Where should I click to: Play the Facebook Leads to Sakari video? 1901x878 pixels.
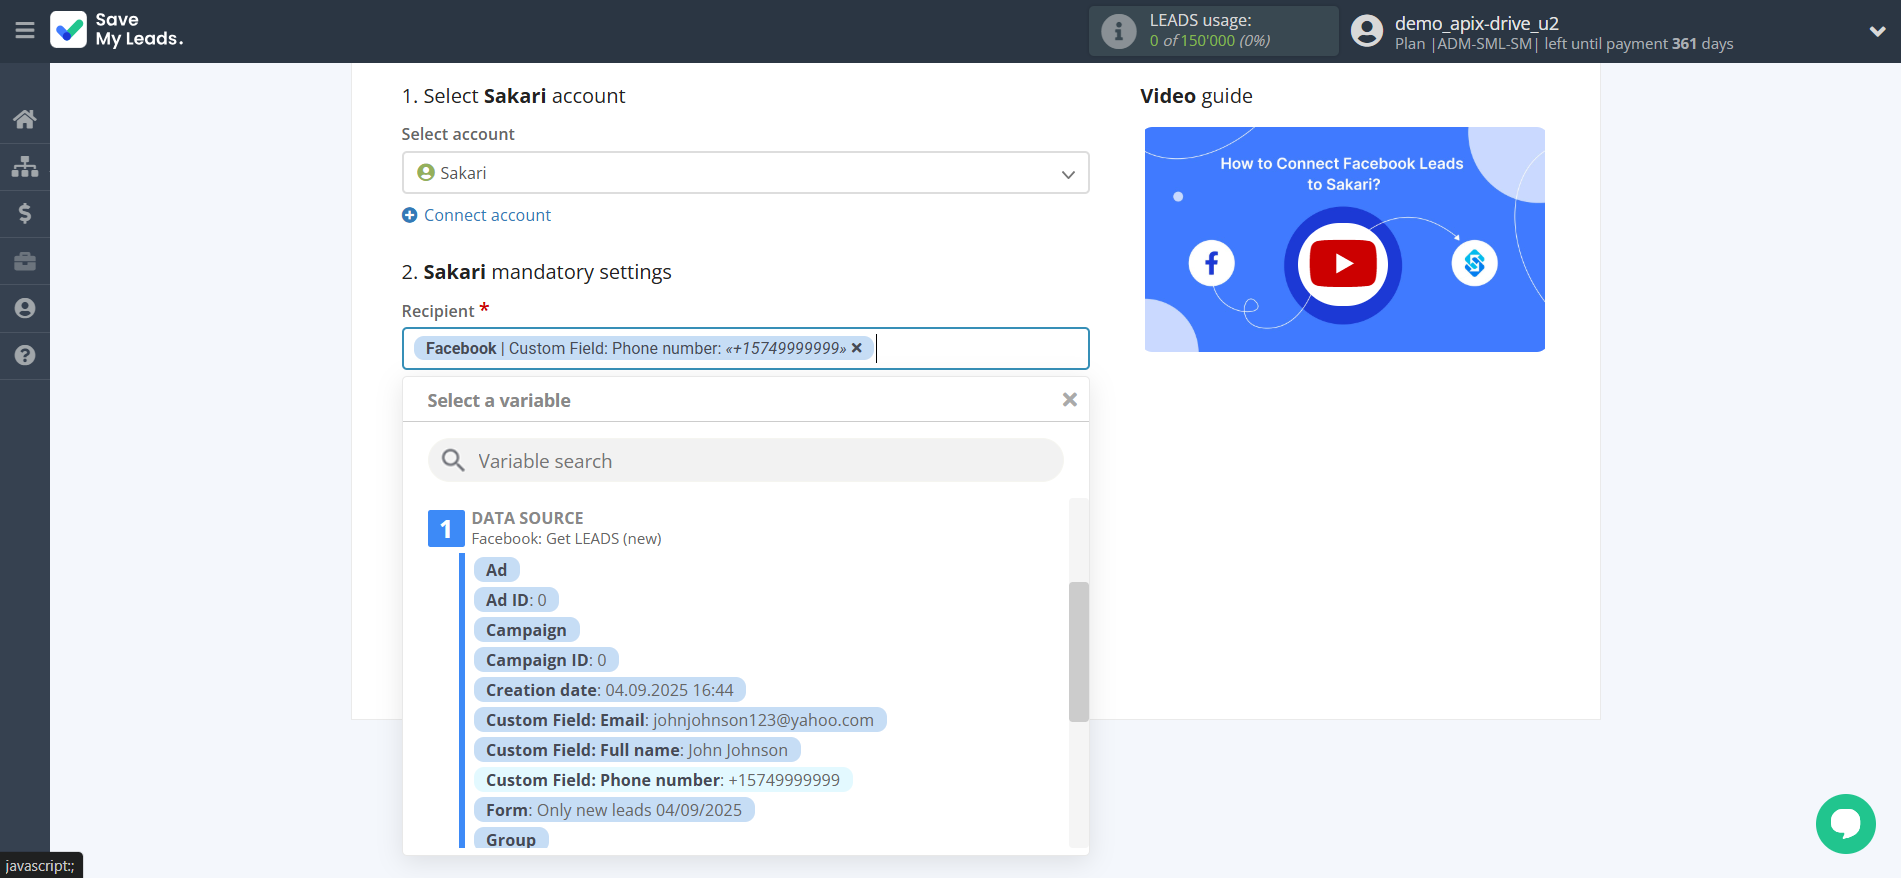[x=1342, y=264]
